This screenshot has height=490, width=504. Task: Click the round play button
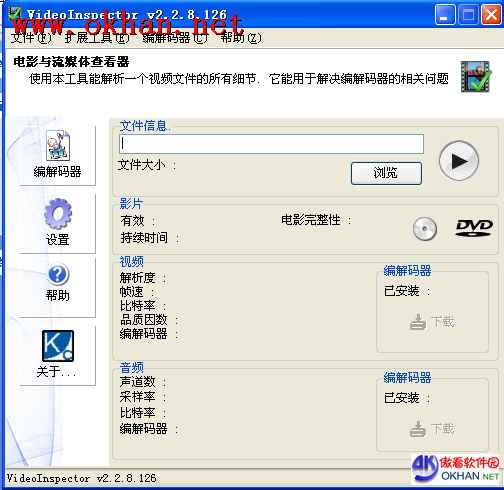[459, 161]
